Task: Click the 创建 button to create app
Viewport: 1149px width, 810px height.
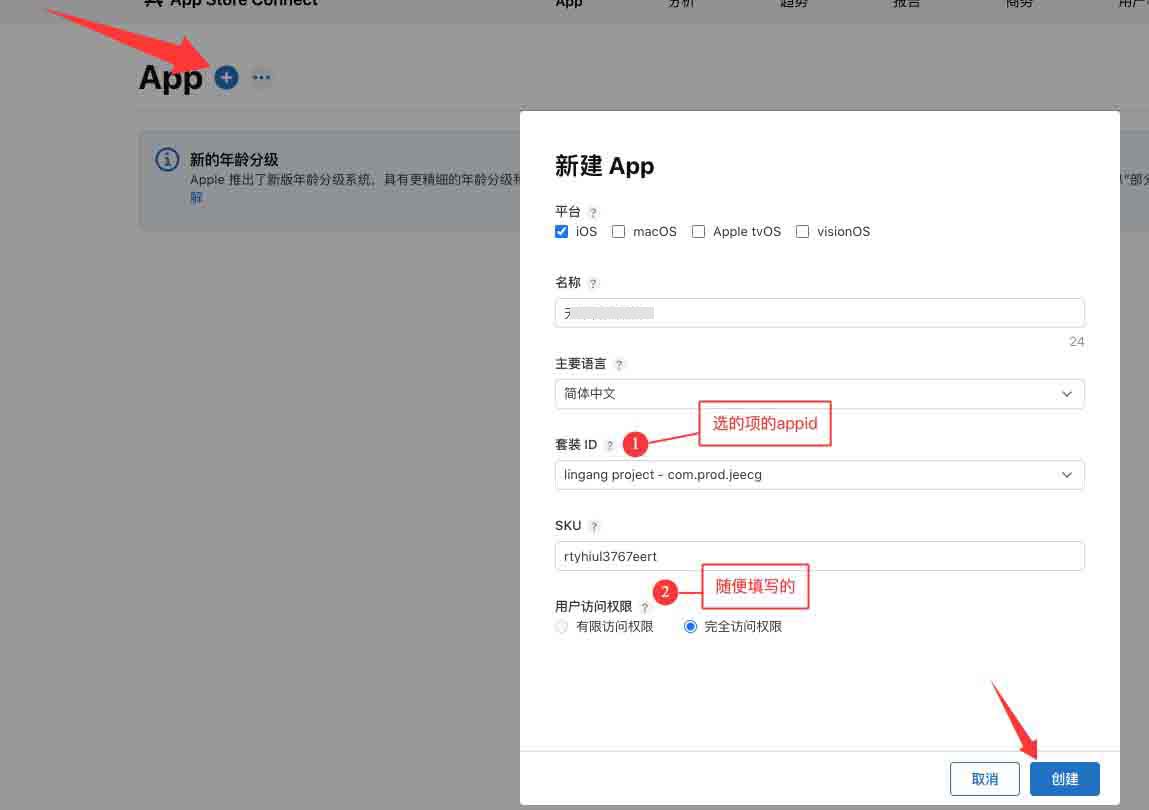Action: [x=1064, y=779]
